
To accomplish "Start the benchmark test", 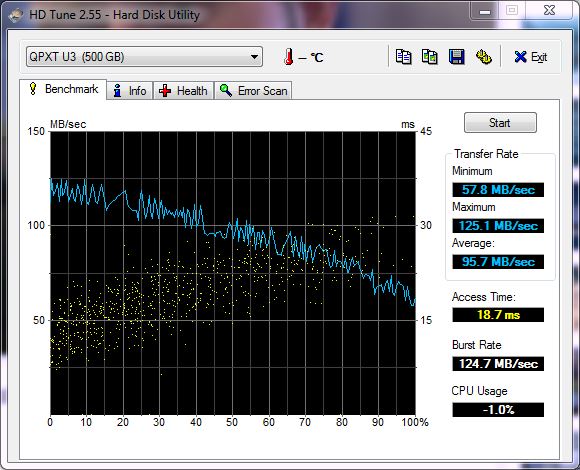I will tap(500, 122).
